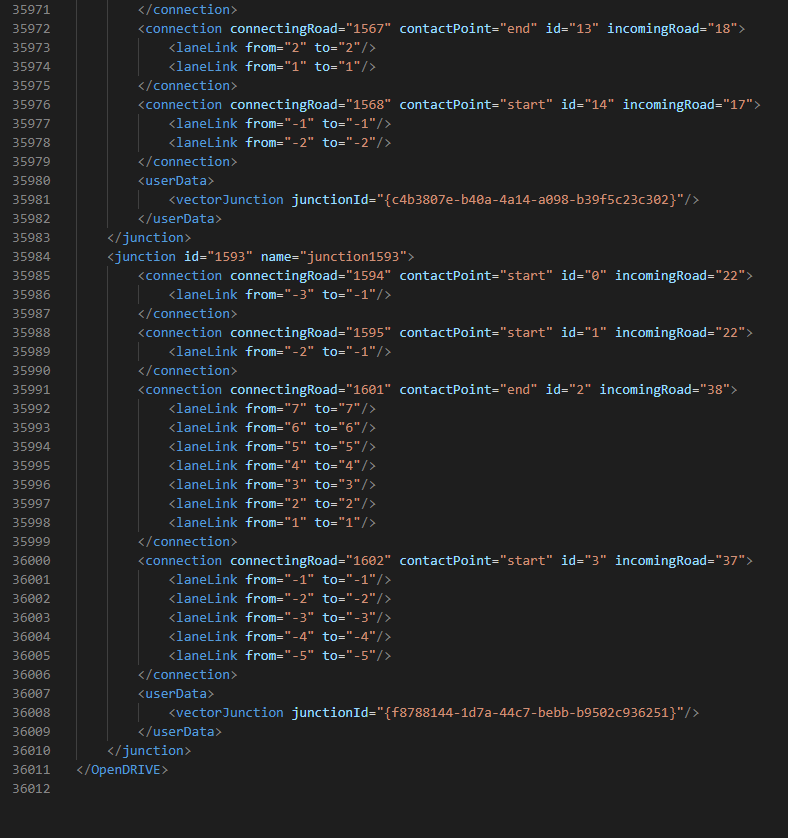The width and height of the screenshot is (788, 838).
Task: Click line number 35984 in the gutter
Action: [32, 256]
